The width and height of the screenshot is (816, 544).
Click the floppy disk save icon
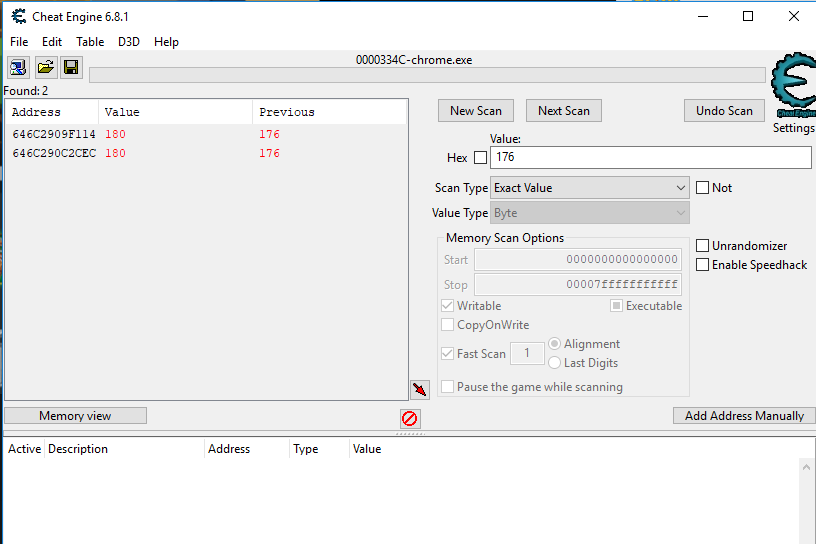point(71,68)
